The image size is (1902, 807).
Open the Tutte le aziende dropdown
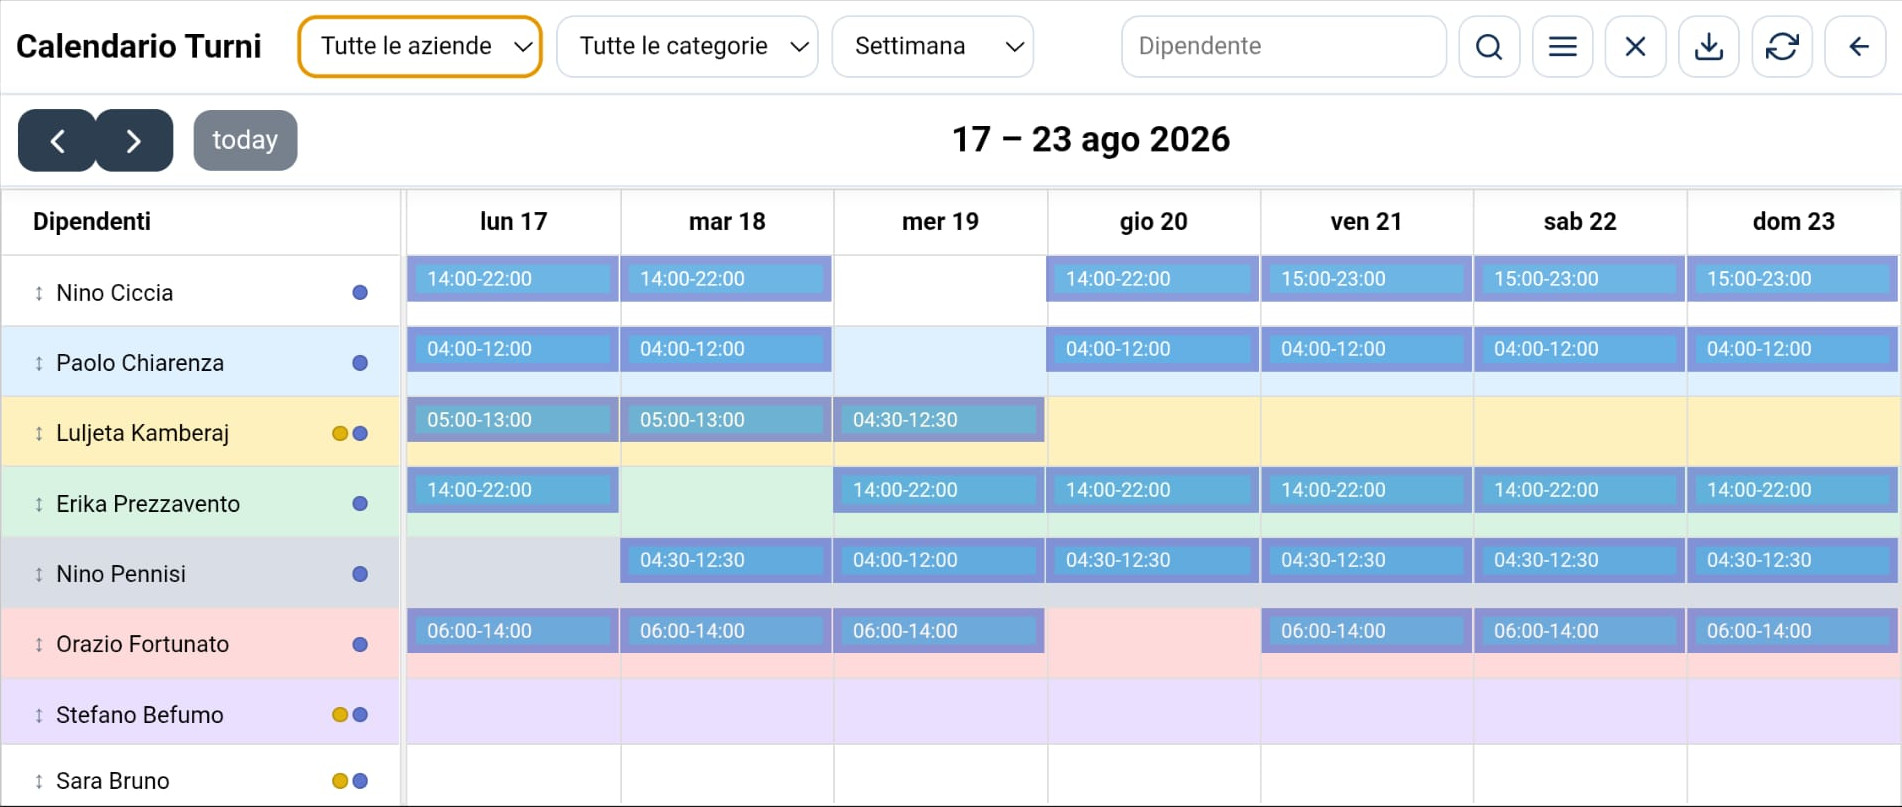click(x=420, y=47)
